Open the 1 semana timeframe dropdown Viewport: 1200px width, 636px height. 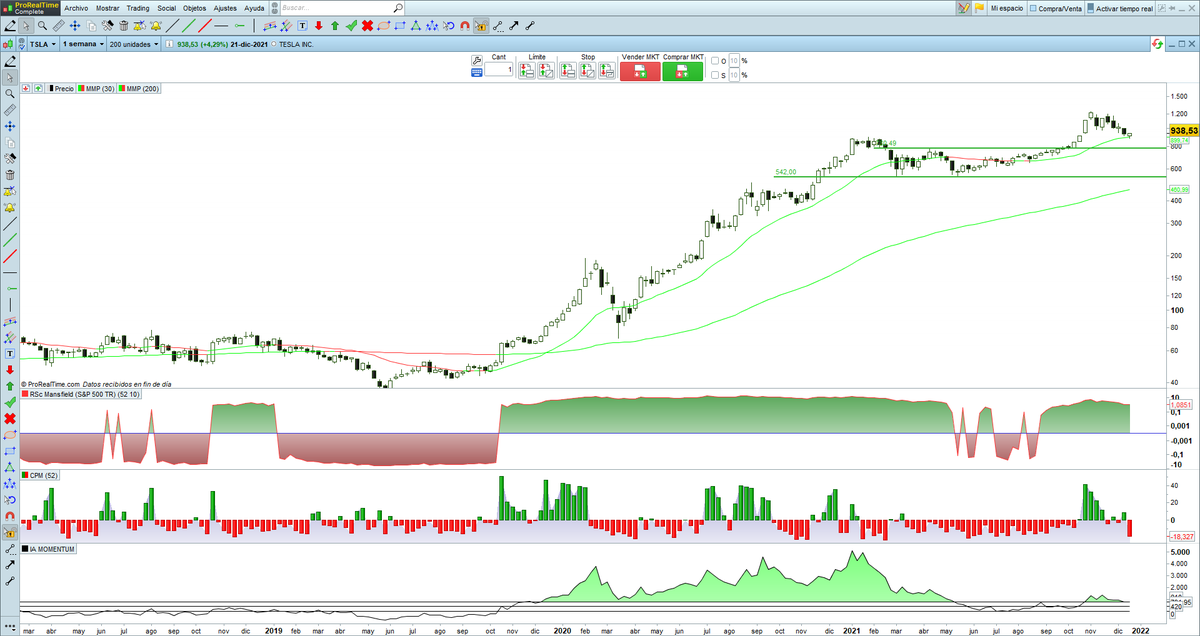click(83, 44)
